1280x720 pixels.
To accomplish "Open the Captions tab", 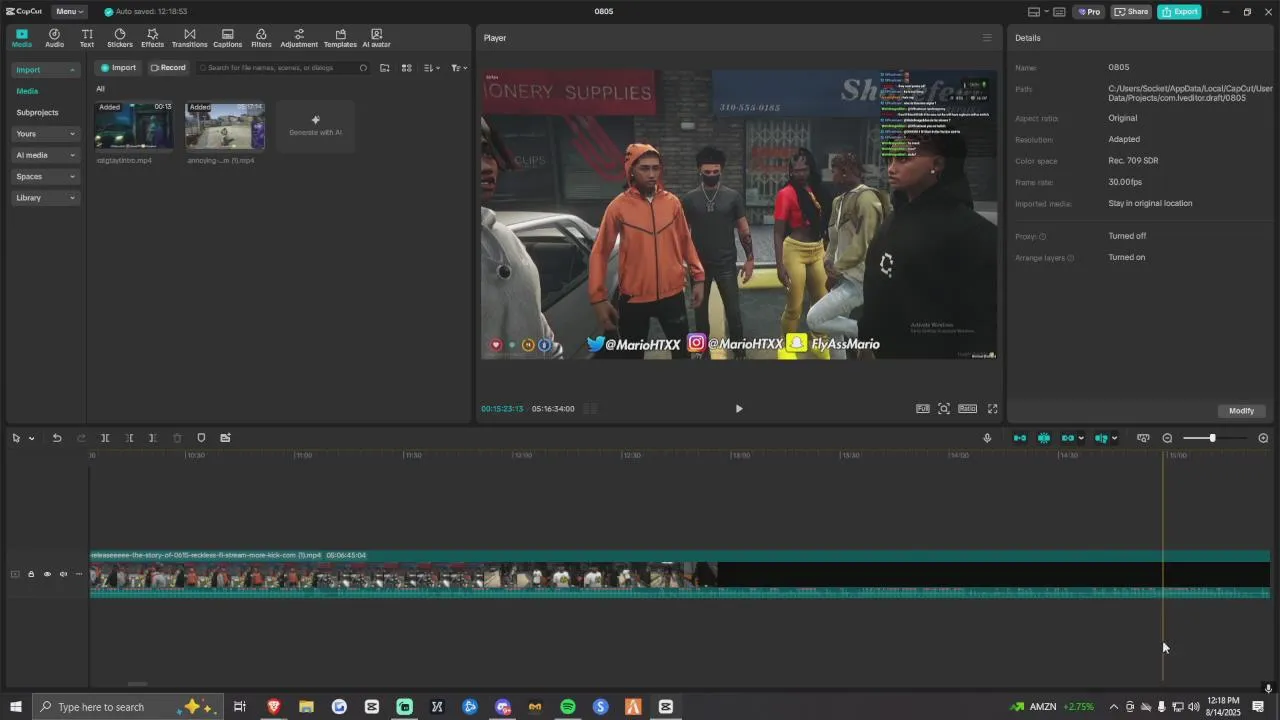I will [227, 38].
